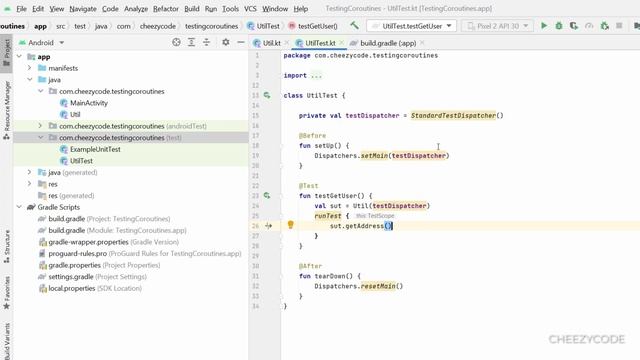
Task: Collapse the (test) package node
Action: pyautogui.click(x=40, y=137)
